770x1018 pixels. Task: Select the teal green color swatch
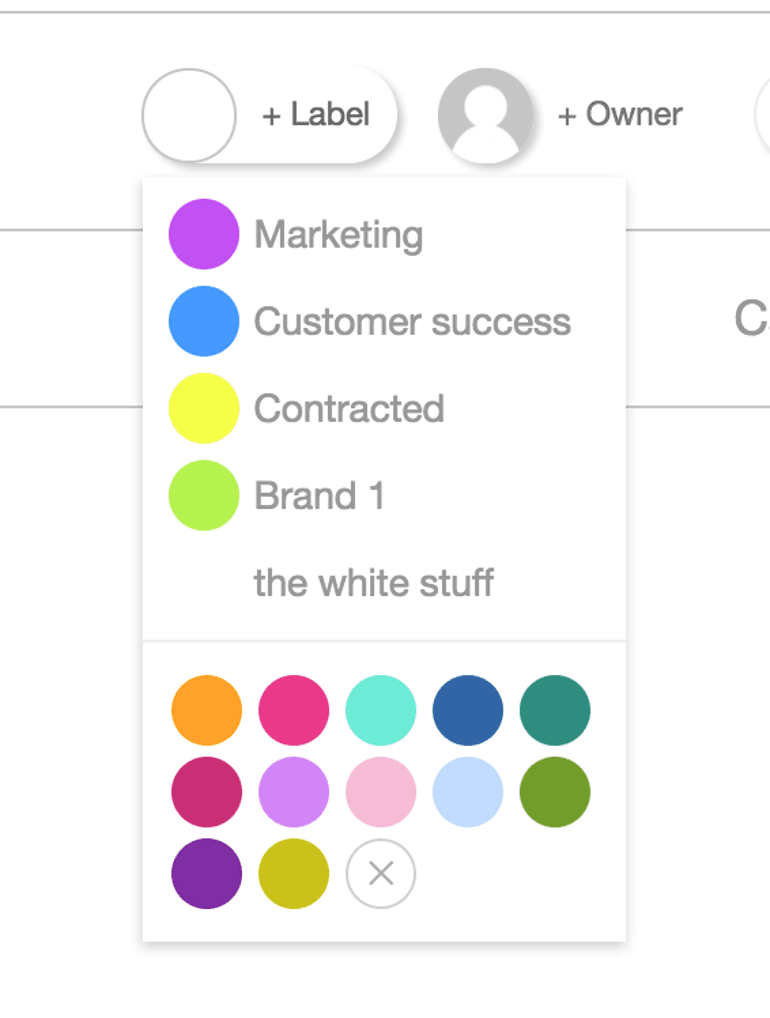(554, 710)
